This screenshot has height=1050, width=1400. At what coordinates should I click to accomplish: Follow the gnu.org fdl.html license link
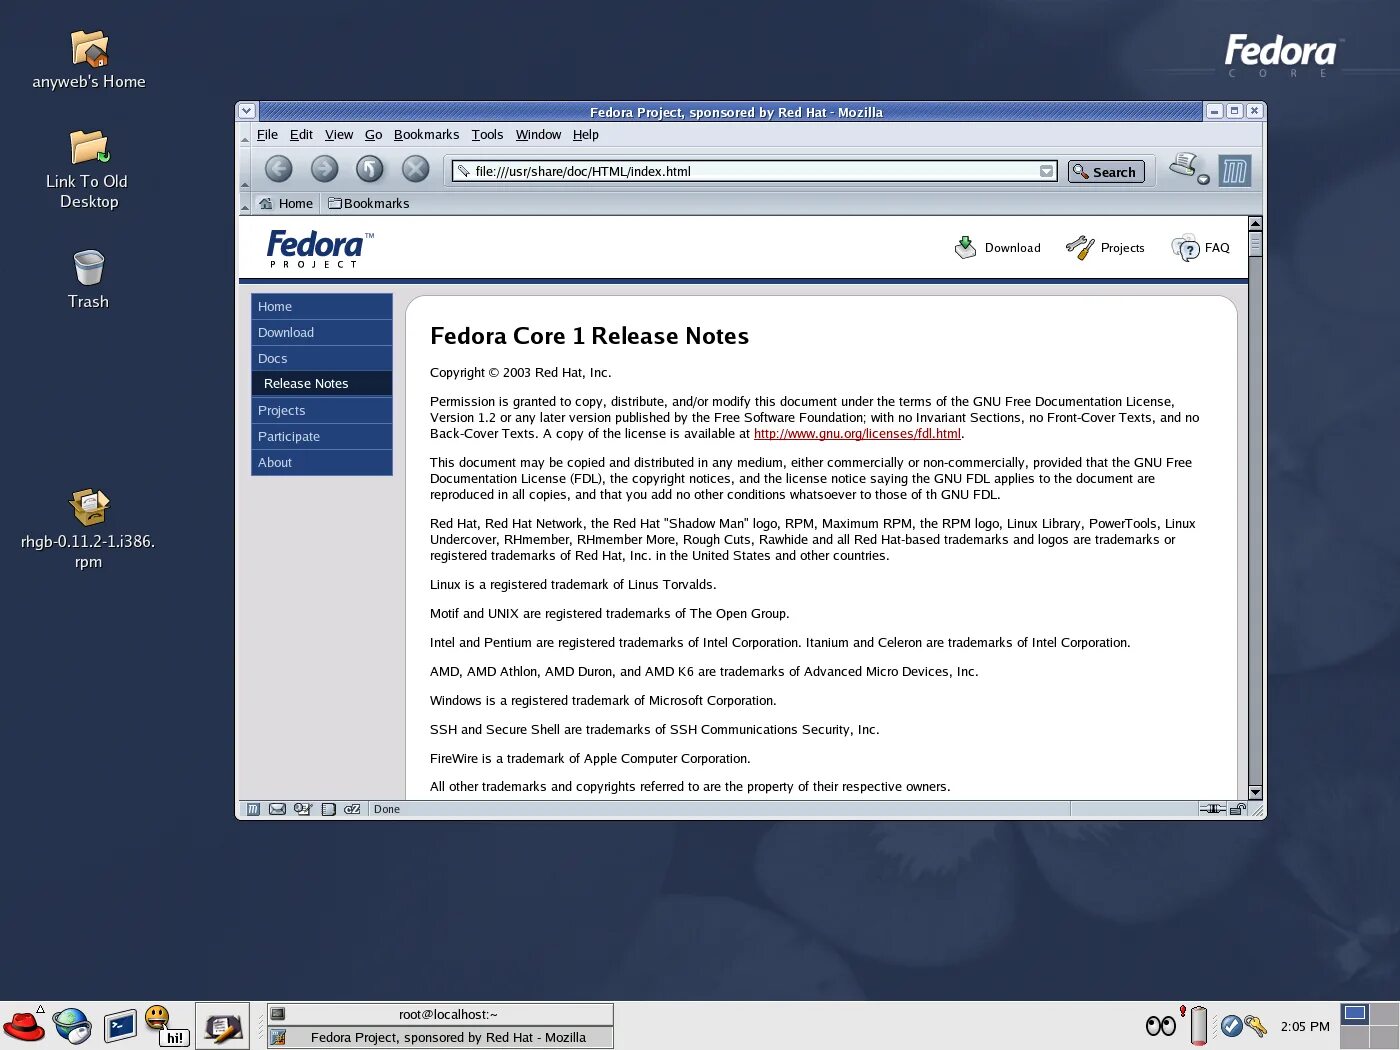(857, 434)
